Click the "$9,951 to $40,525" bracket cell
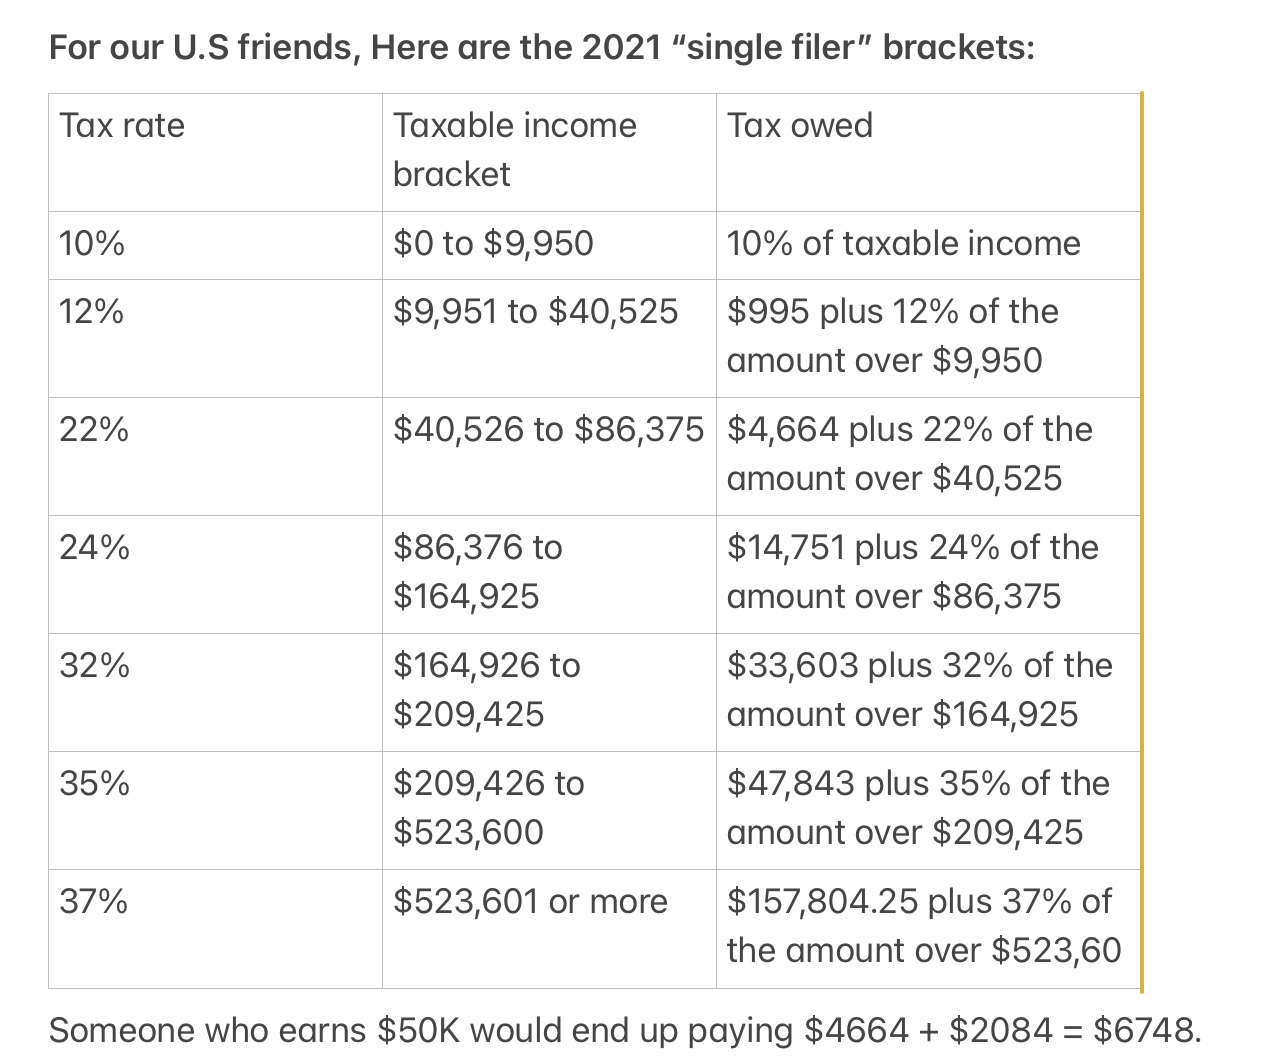The width and height of the screenshot is (1287, 1063). pyautogui.click(x=535, y=312)
